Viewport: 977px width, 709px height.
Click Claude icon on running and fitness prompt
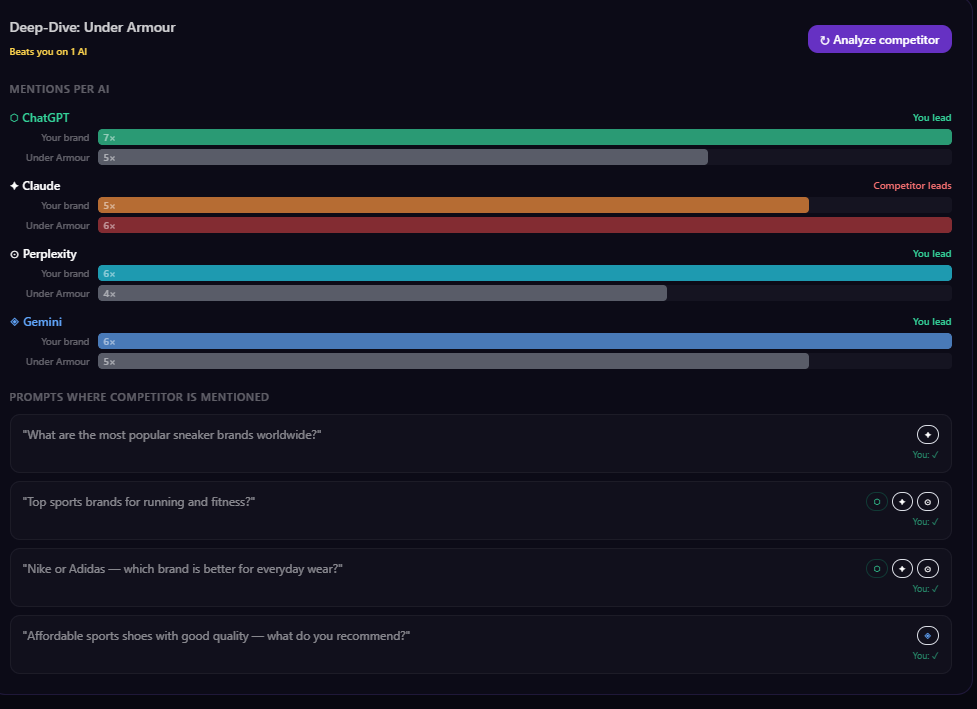click(x=902, y=502)
